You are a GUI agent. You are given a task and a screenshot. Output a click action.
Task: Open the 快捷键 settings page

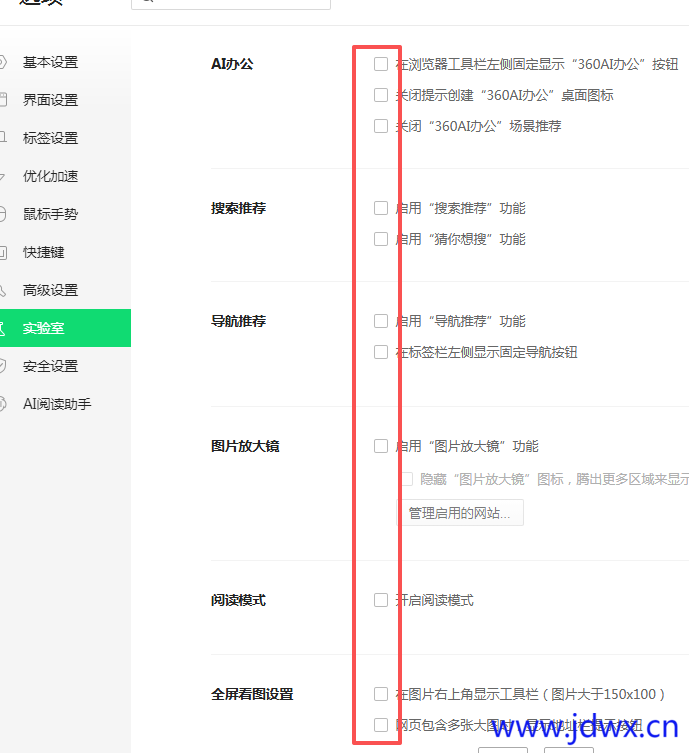click(43, 252)
